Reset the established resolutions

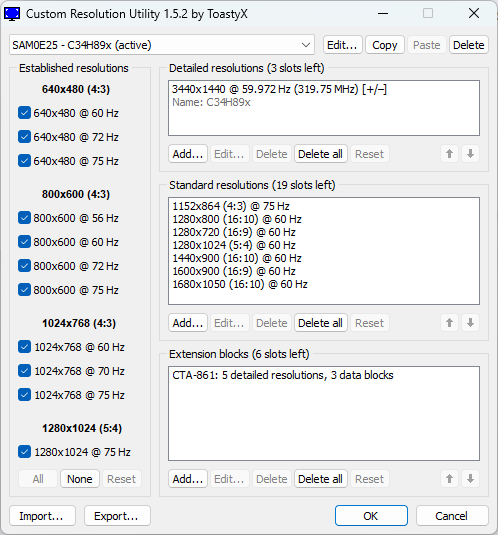(121, 479)
